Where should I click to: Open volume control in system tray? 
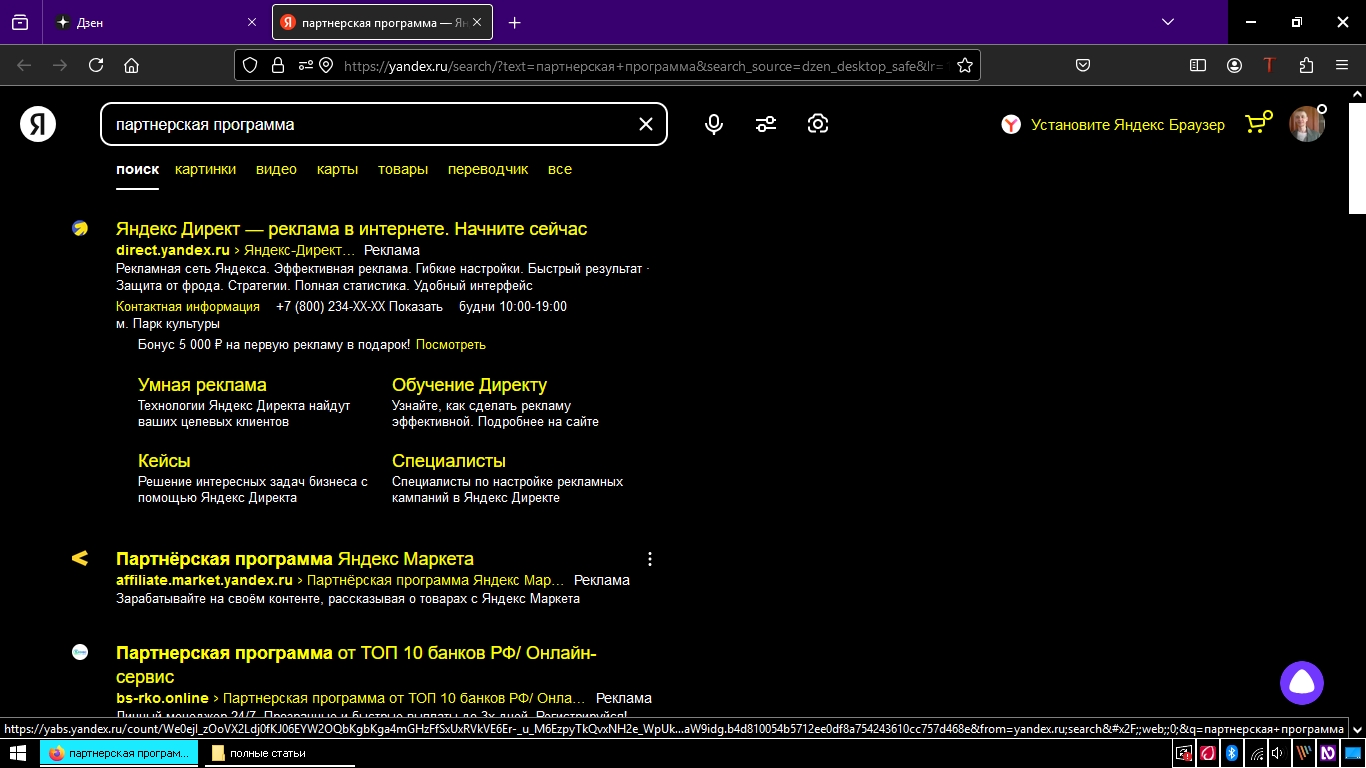1278,753
